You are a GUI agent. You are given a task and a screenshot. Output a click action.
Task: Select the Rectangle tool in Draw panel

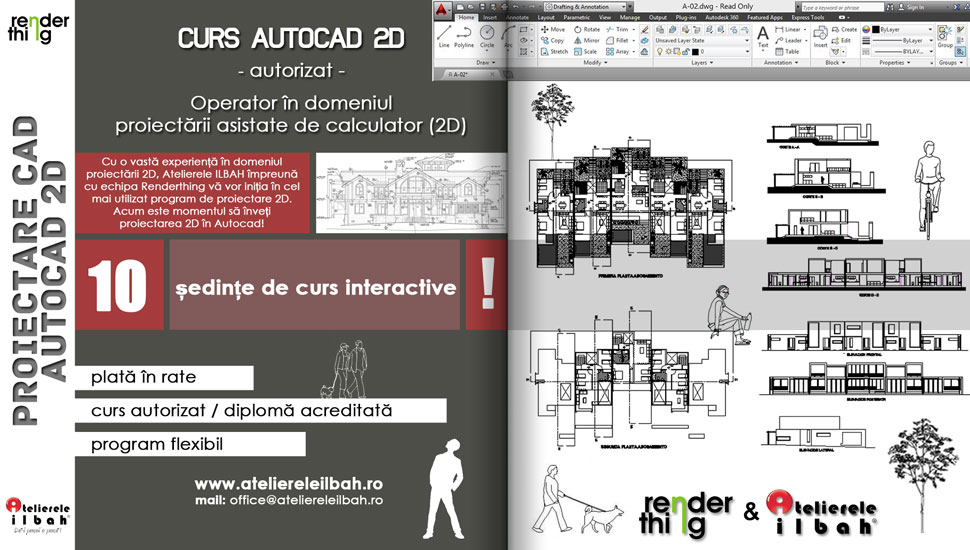tap(523, 29)
